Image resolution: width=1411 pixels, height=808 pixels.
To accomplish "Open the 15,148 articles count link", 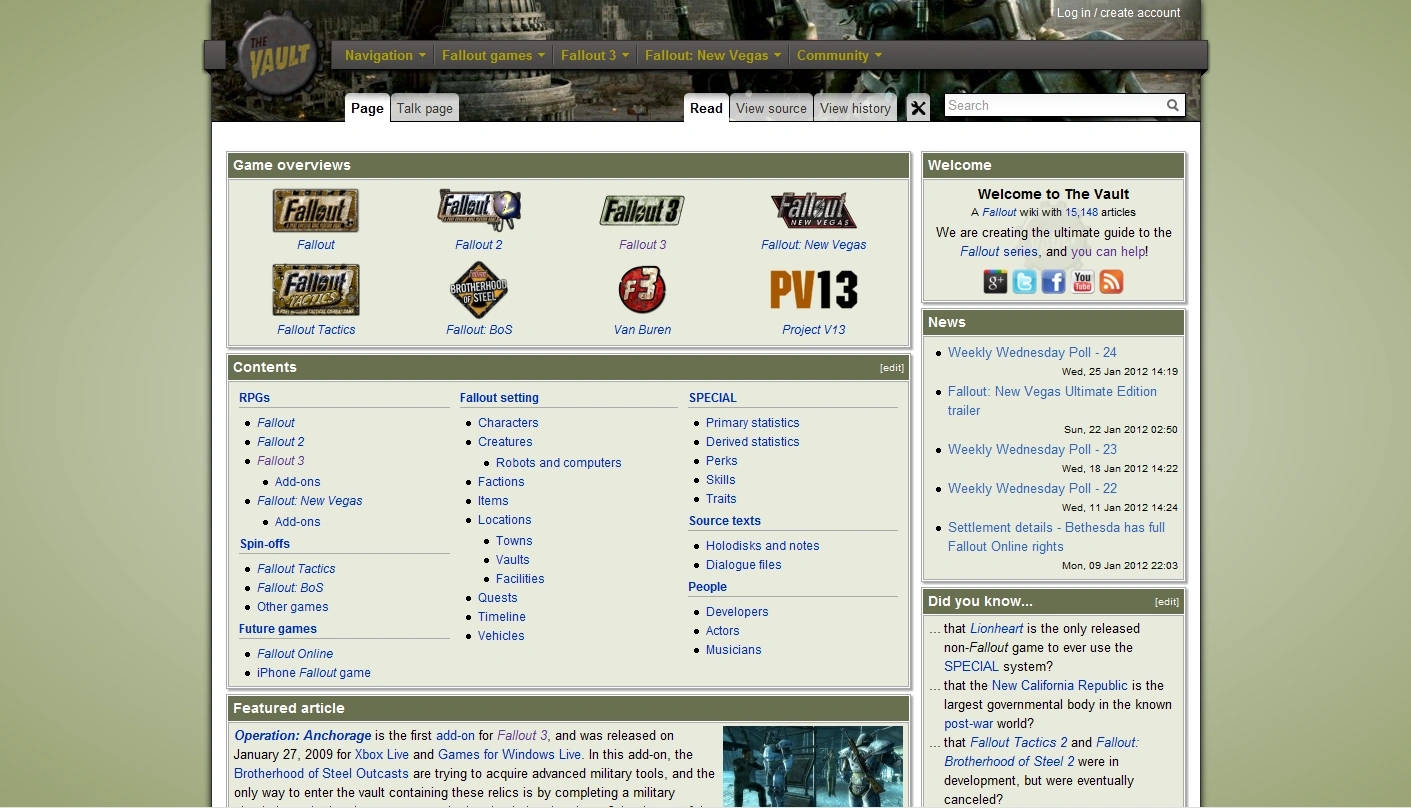I will pyautogui.click(x=1081, y=212).
